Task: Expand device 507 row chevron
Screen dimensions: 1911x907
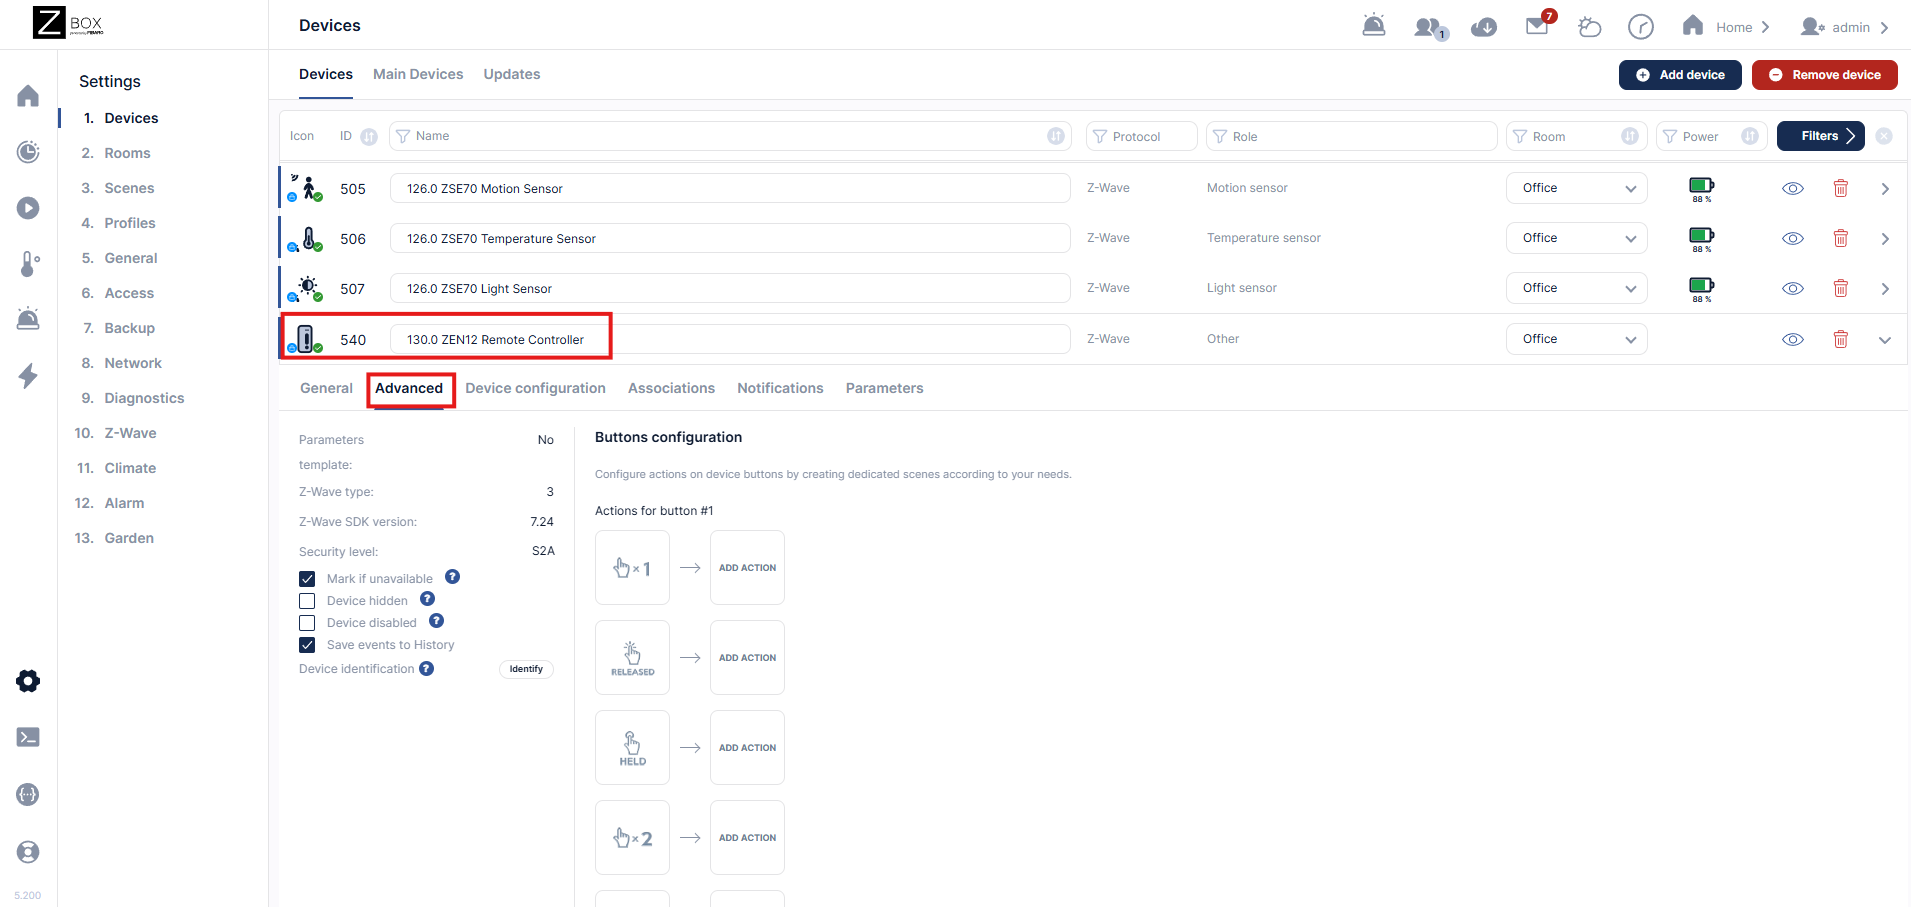Action: pyautogui.click(x=1885, y=288)
